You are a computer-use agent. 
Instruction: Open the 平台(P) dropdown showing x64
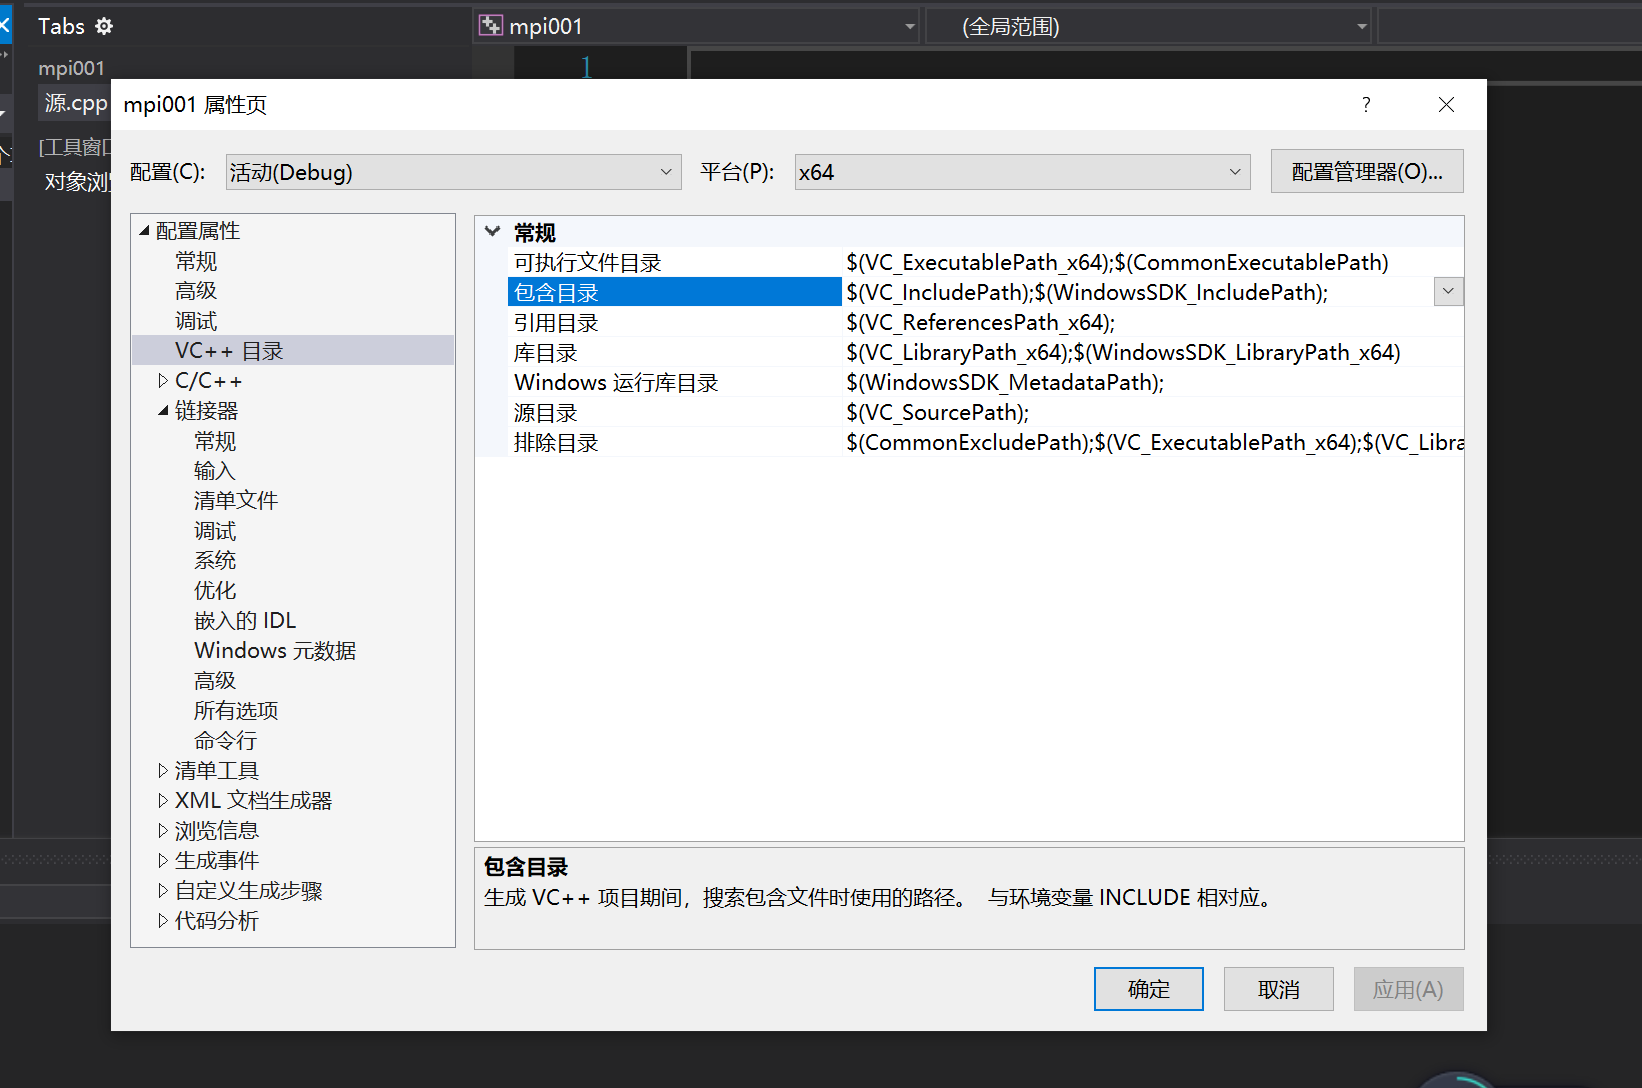point(1234,171)
